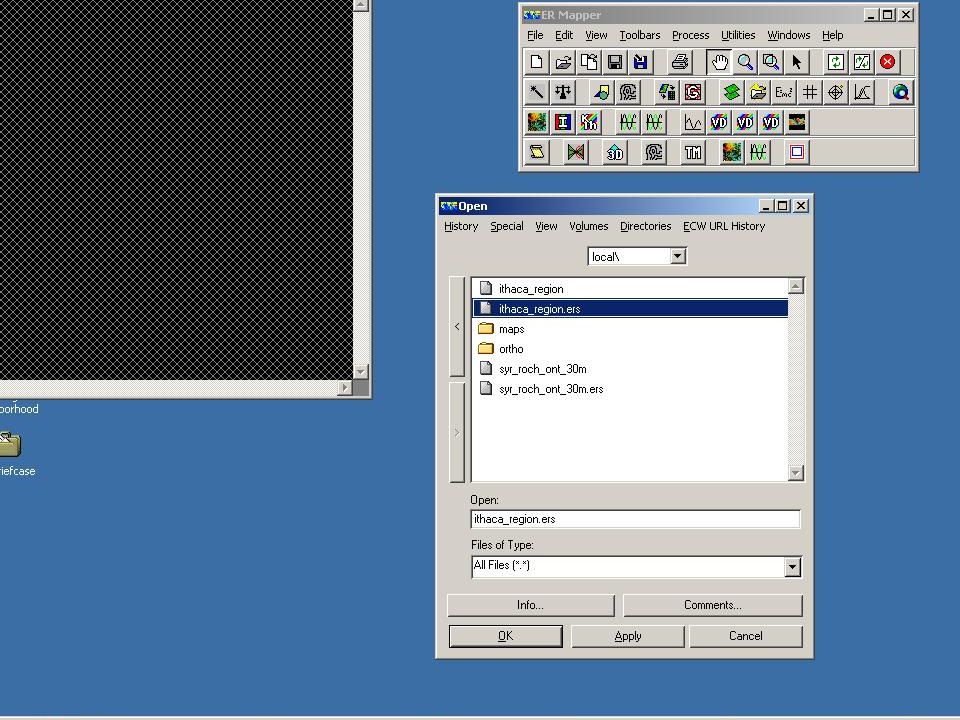
Task: Click the '<' back button beside file list
Action: click(457, 326)
